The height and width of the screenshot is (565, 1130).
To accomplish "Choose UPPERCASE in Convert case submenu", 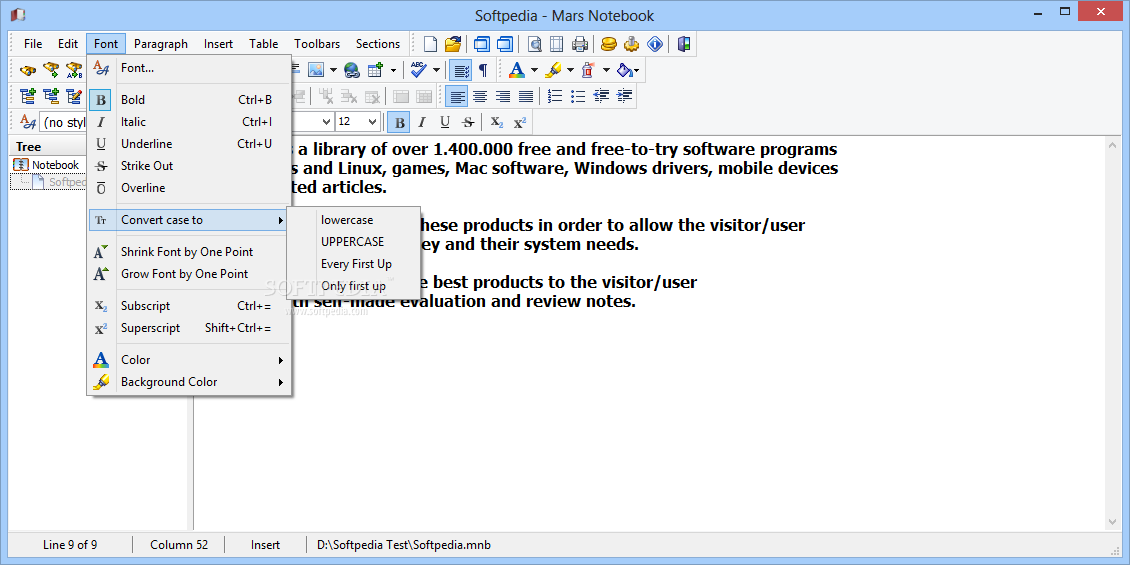I will coord(353,241).
